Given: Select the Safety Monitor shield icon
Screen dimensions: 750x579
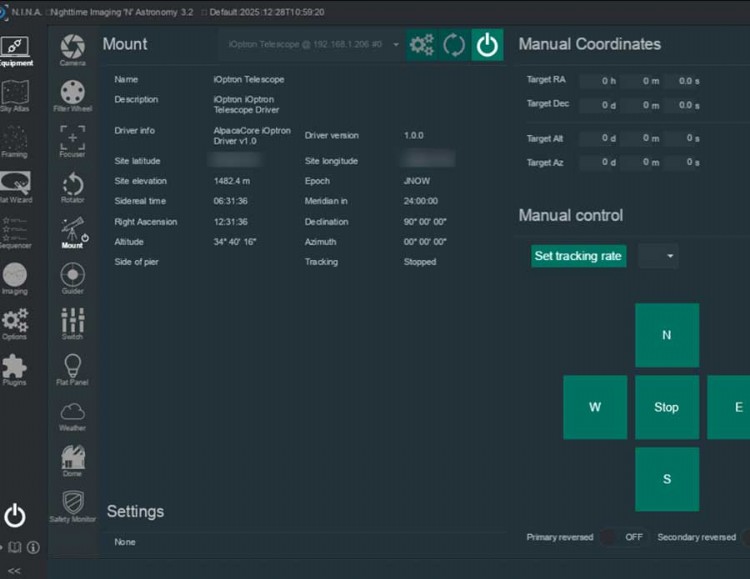Looking at the screenshot, I should [73, 506].
